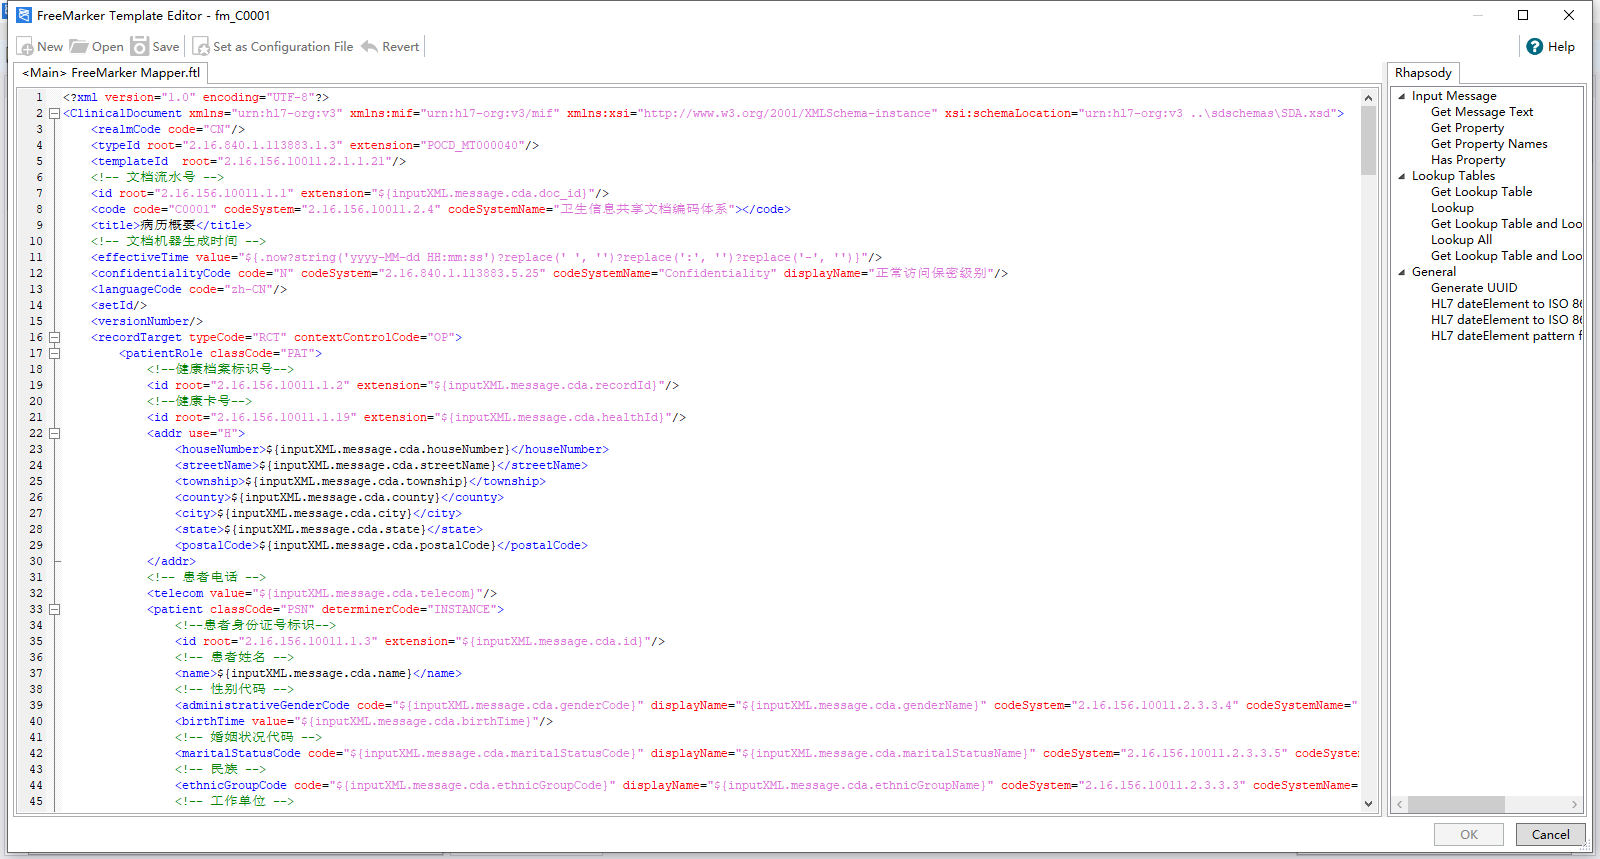Click the Set as Configuration File icon
The width and height of the screenshot is (1600, 859).
pos(201,47)
